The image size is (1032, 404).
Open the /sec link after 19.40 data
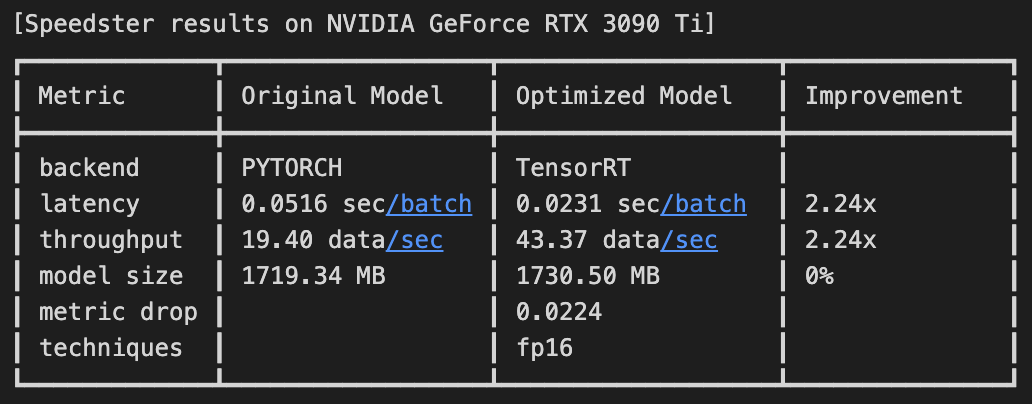[414, 240]
